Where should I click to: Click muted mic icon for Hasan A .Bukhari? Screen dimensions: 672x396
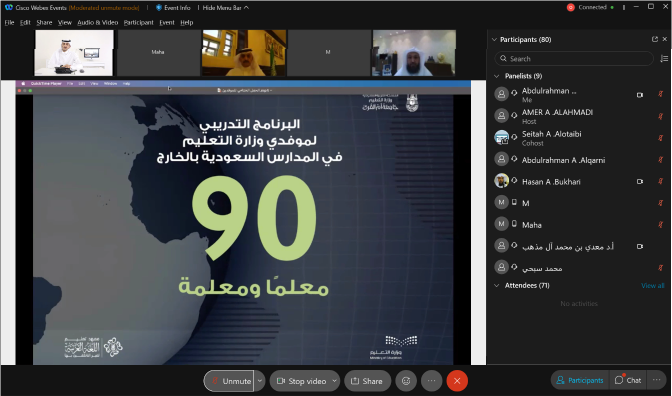pyautogui.click(x=661, y=181)
